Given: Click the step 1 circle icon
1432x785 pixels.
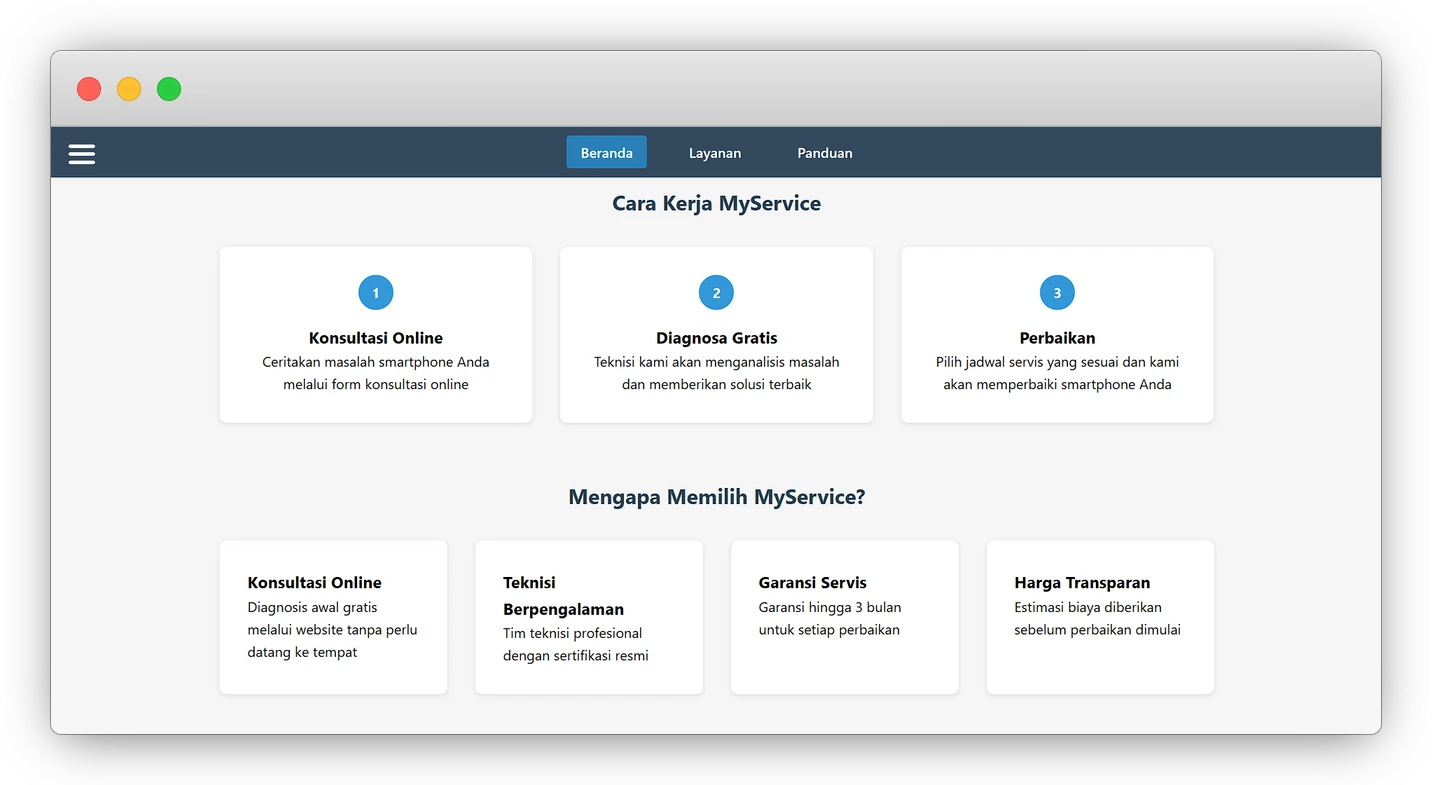Looking at the screenshot, I should click(x=376, y=292).
